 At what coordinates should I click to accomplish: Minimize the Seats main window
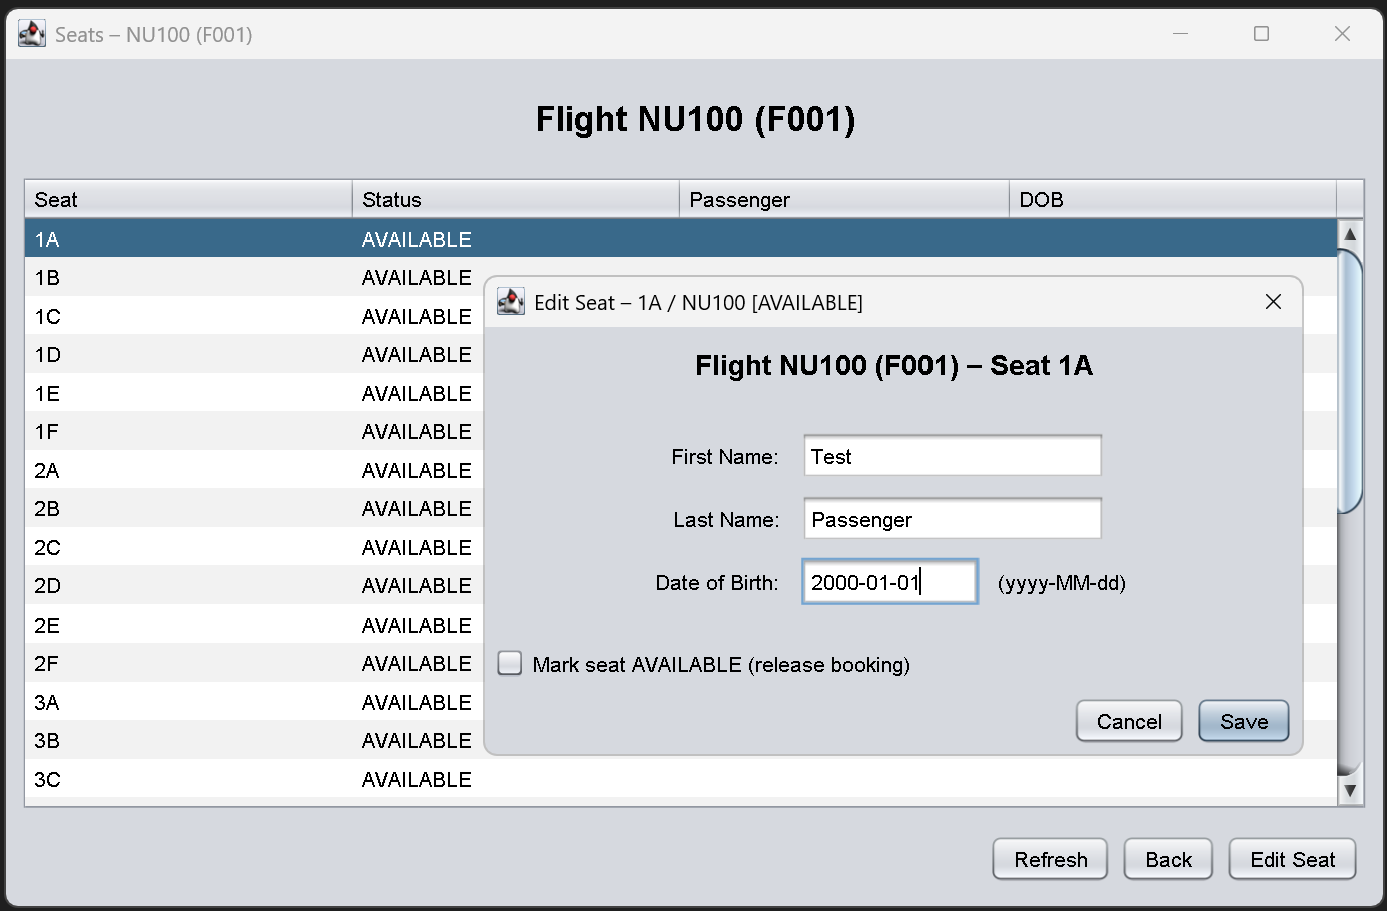point(1180,34)
